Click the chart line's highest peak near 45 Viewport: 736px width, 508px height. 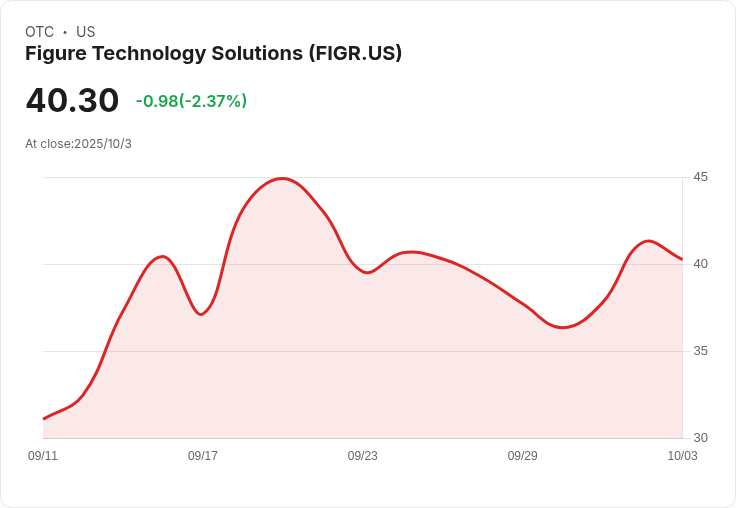click(x=282, y=178)
